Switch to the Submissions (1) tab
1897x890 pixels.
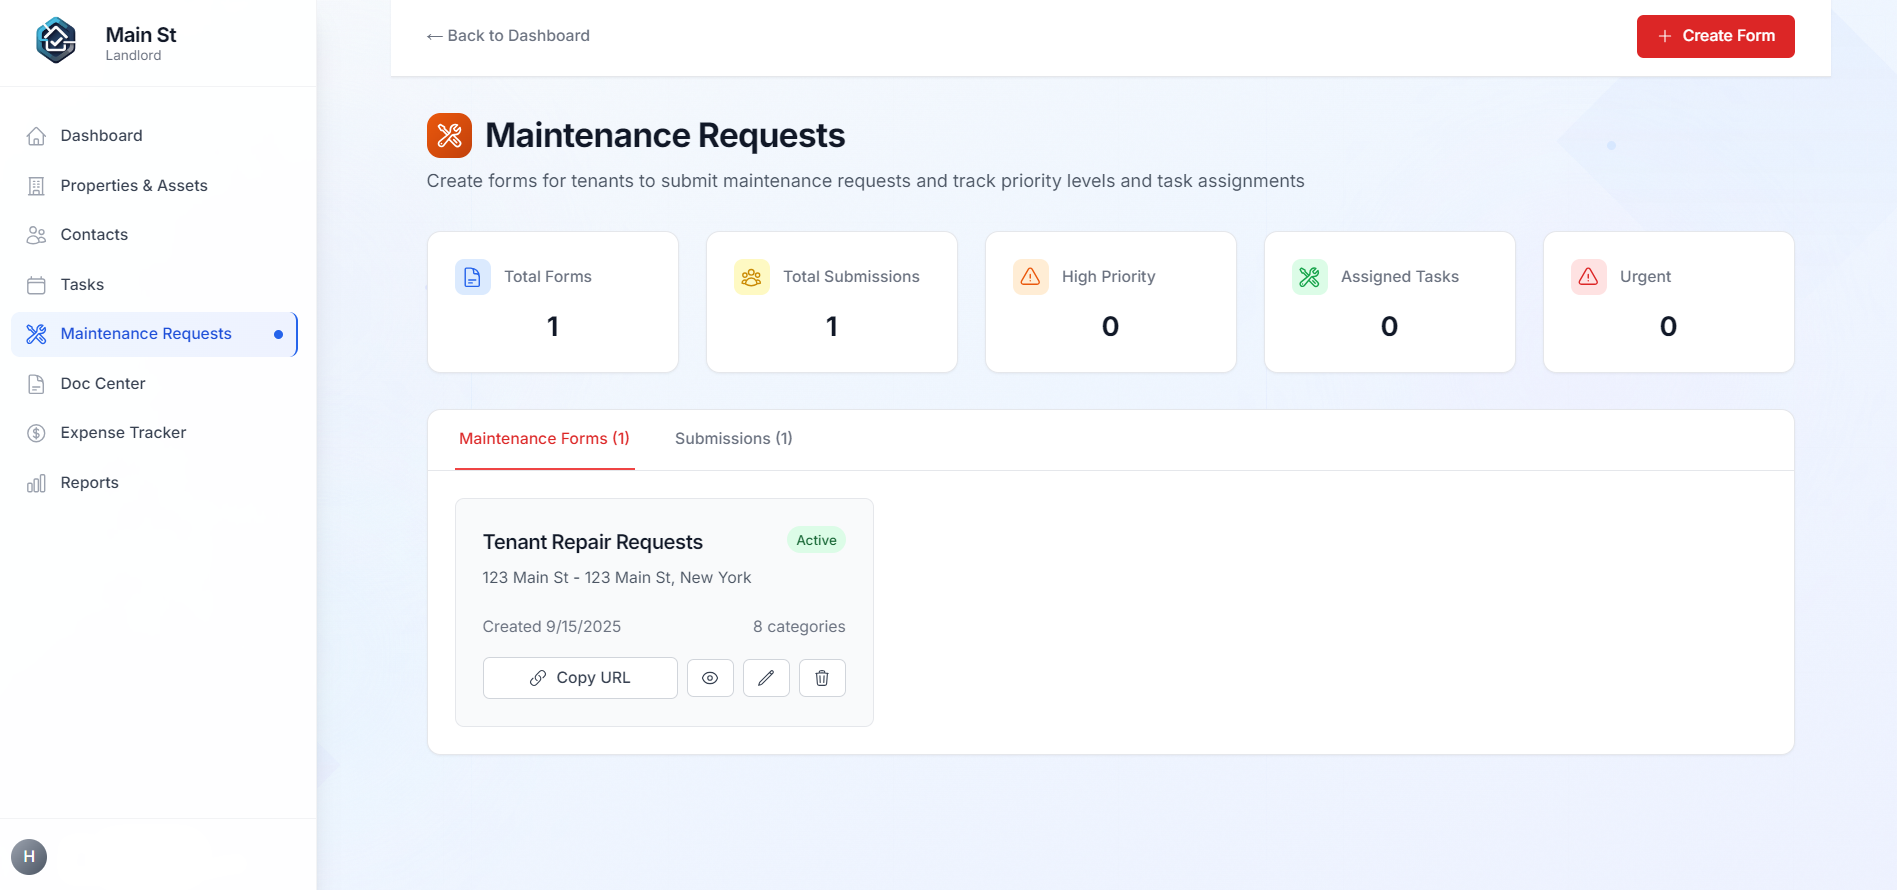tap(734, 439)
